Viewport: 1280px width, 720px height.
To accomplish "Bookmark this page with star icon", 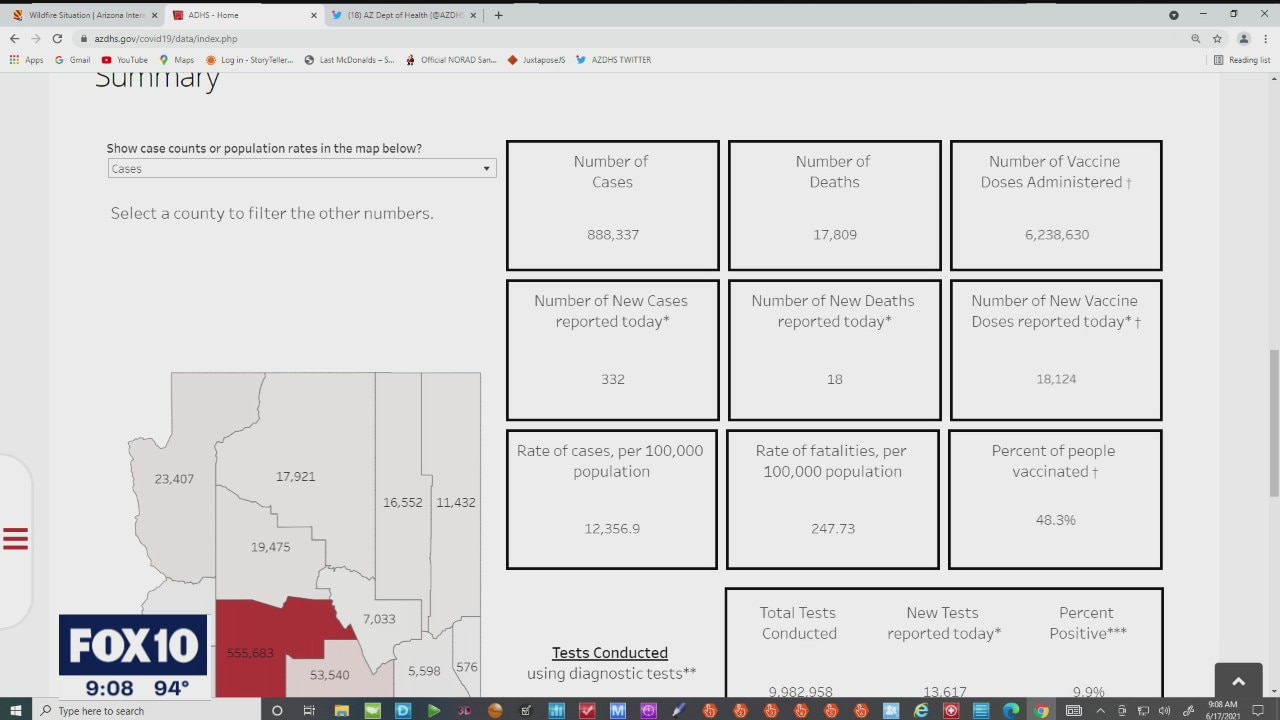I will 1217,39.
